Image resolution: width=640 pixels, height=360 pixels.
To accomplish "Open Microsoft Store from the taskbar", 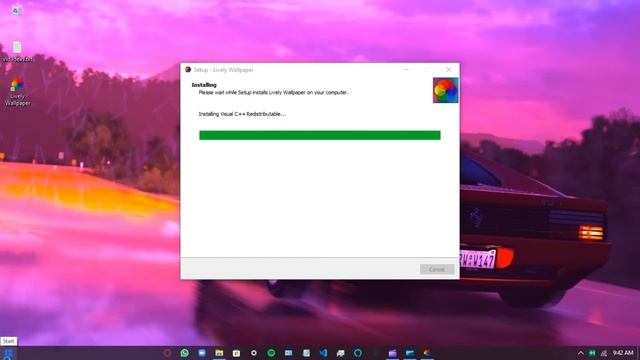I will [x=236, y=353].
